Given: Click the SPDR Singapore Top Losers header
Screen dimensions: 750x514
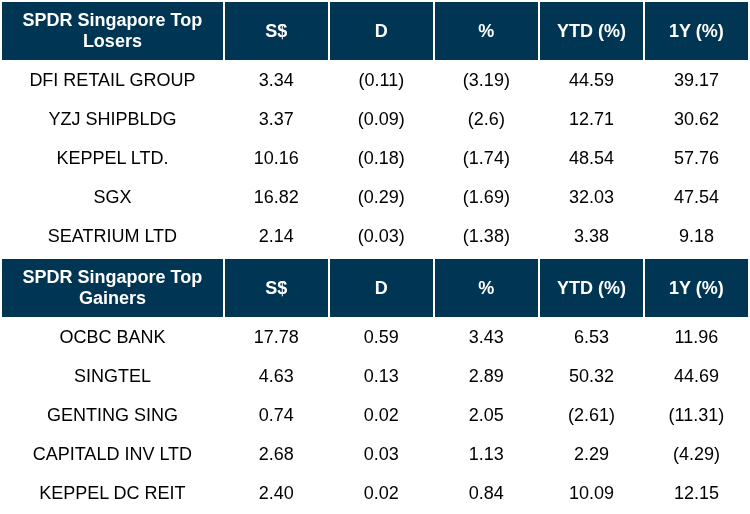Looking at the screenshot, I should click(112, 31).
